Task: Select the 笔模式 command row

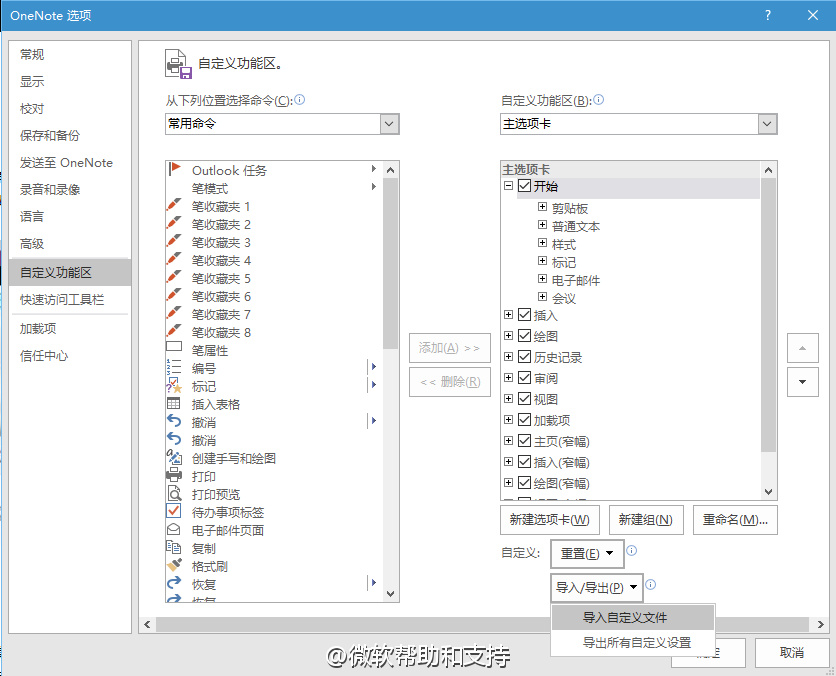Action: 274,188
